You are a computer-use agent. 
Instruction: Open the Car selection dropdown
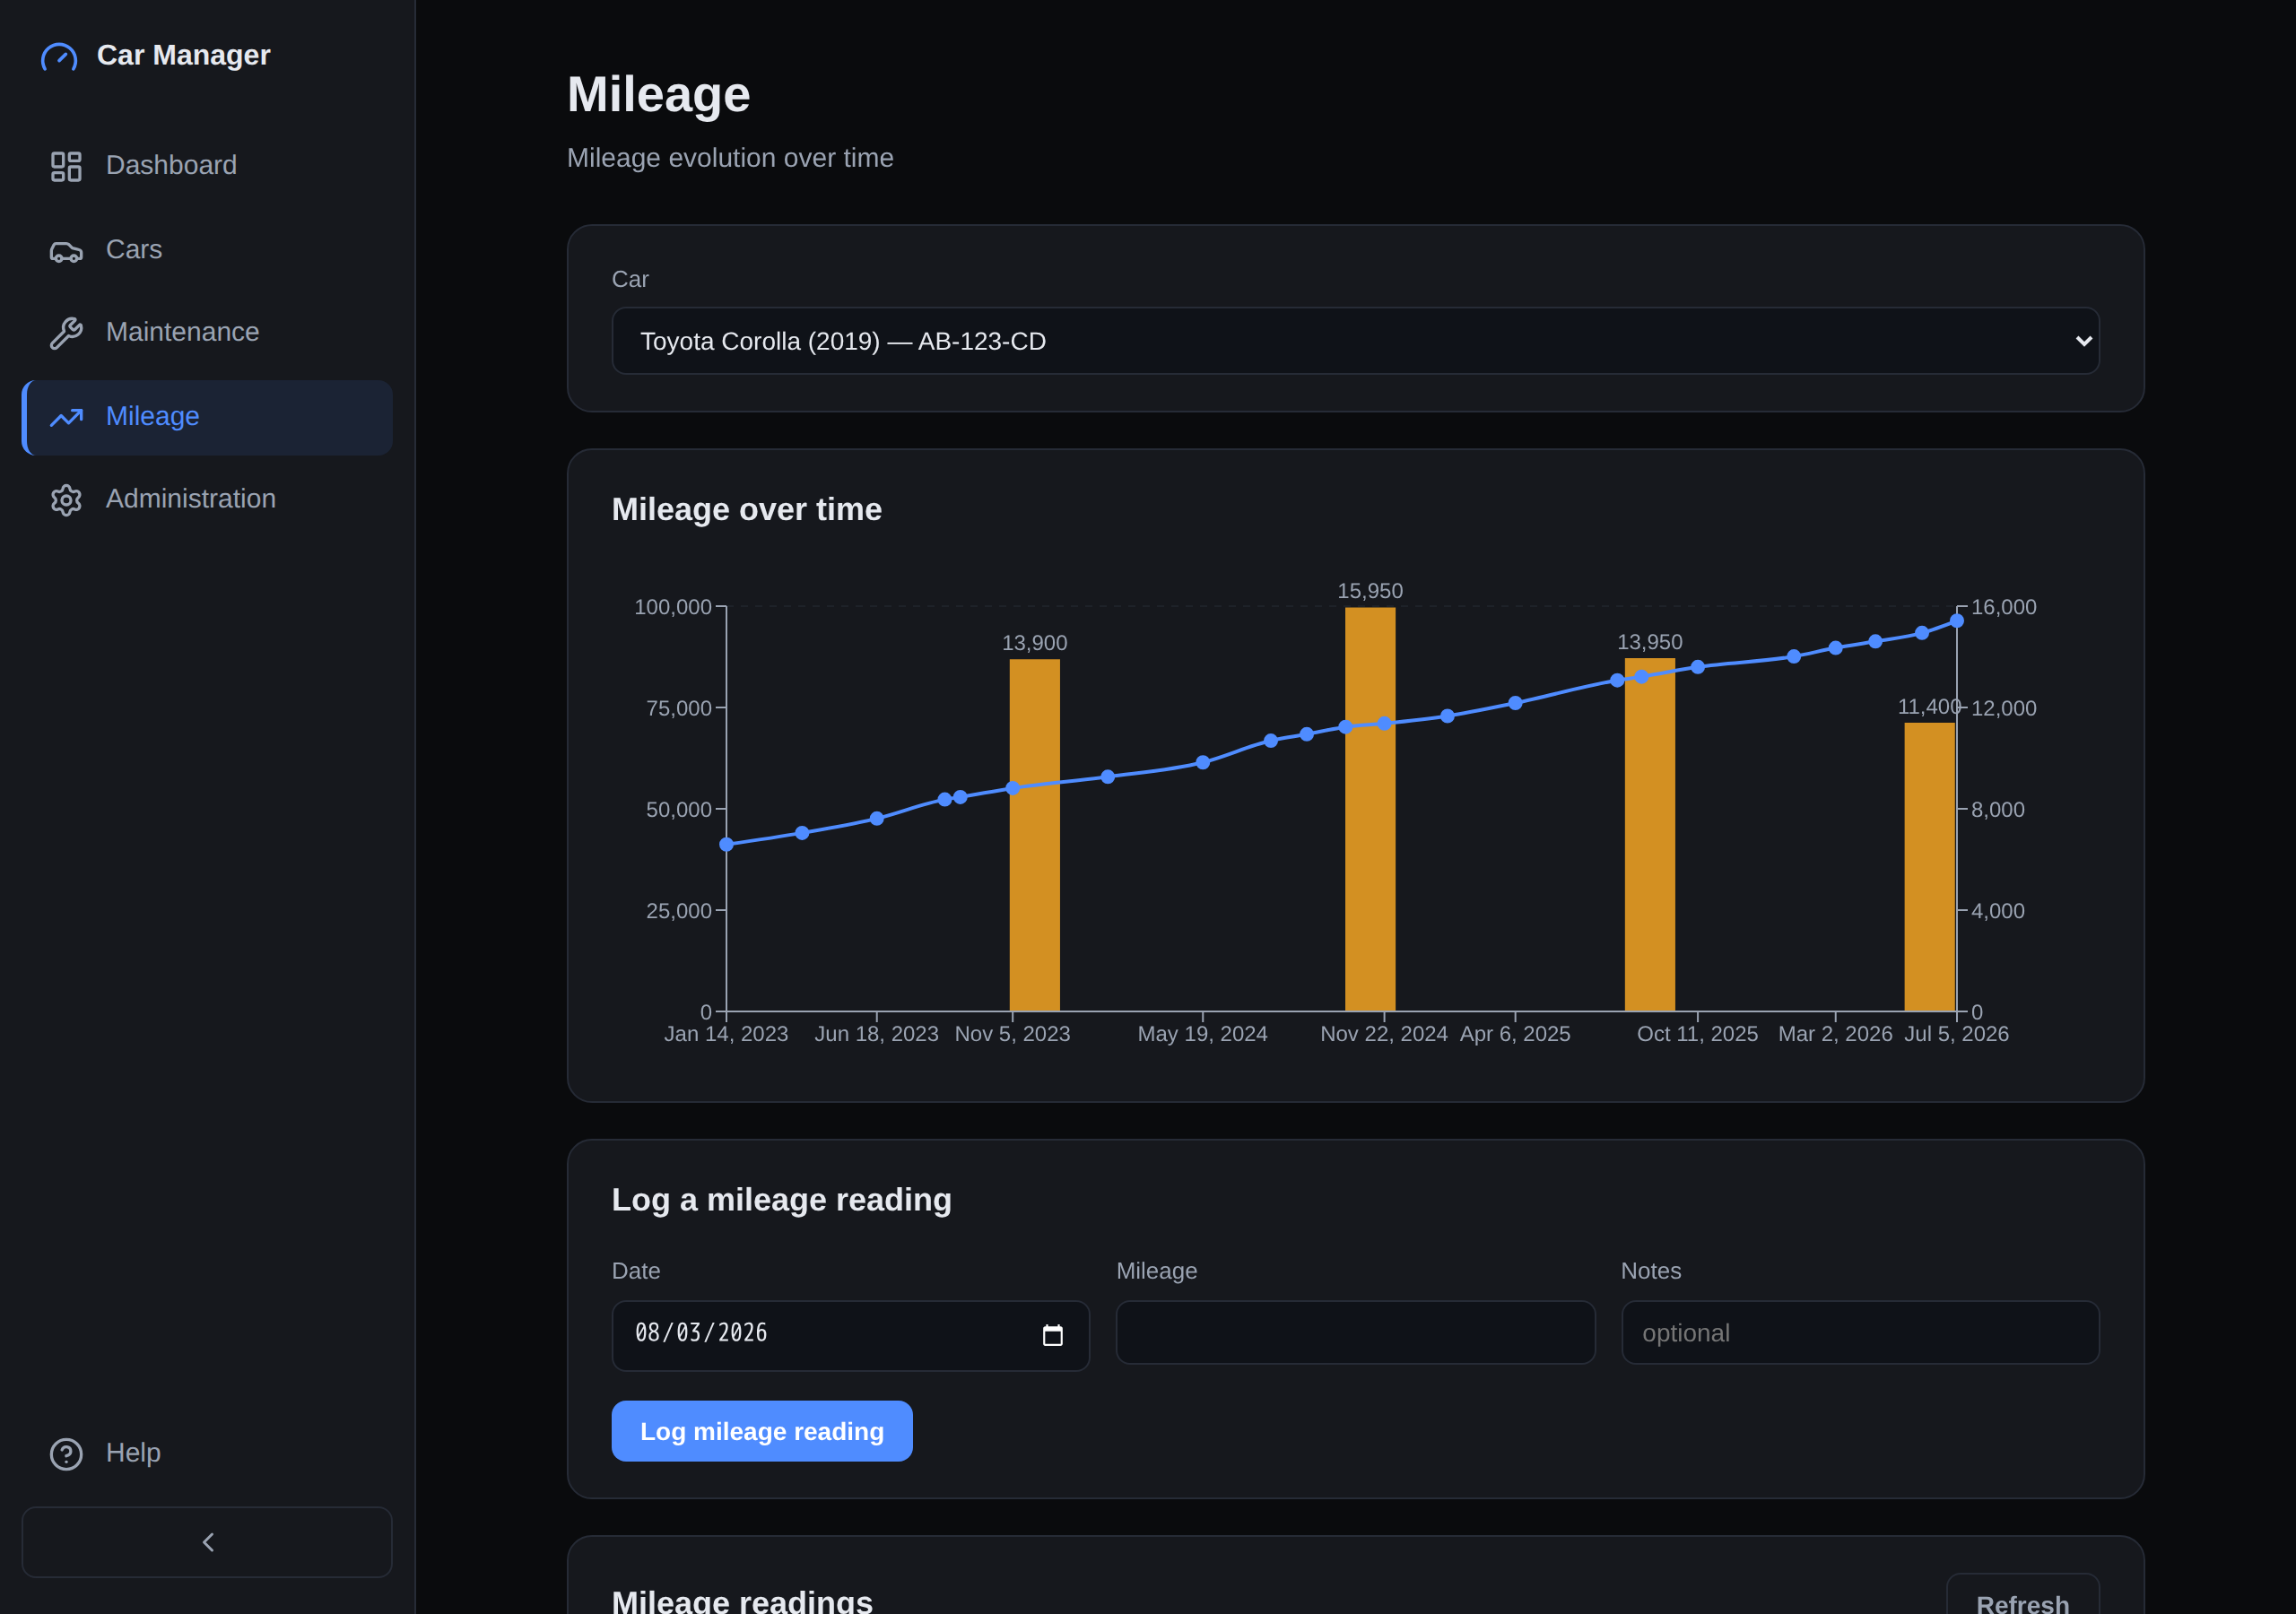click(x=1355, y=341)
